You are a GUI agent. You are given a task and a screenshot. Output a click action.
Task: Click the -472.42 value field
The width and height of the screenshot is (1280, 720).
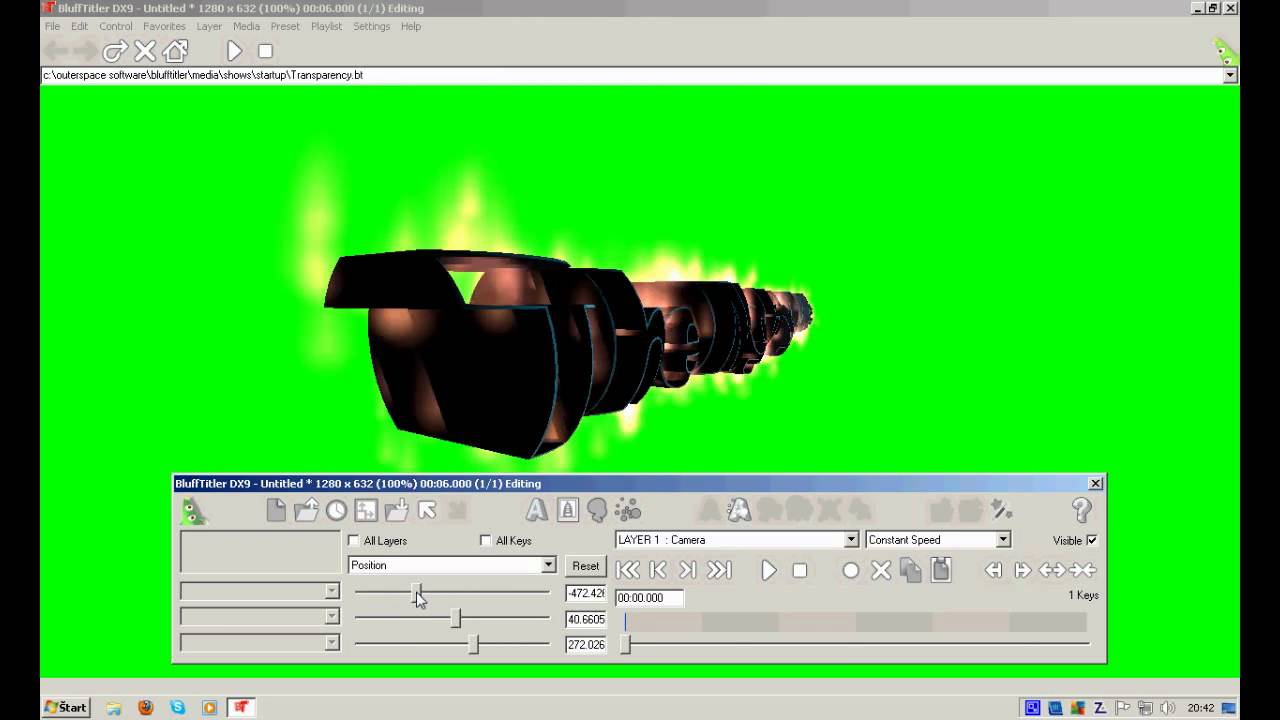(586, 593)
